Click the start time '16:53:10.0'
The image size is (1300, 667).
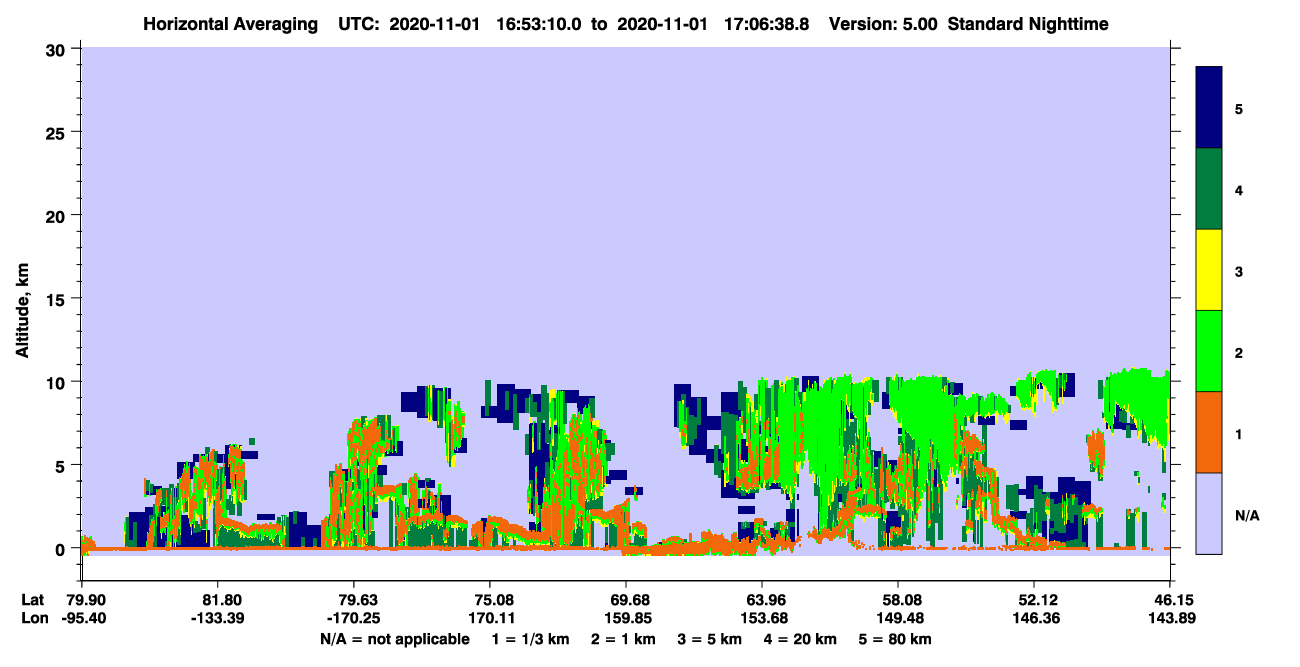[541, 24]
